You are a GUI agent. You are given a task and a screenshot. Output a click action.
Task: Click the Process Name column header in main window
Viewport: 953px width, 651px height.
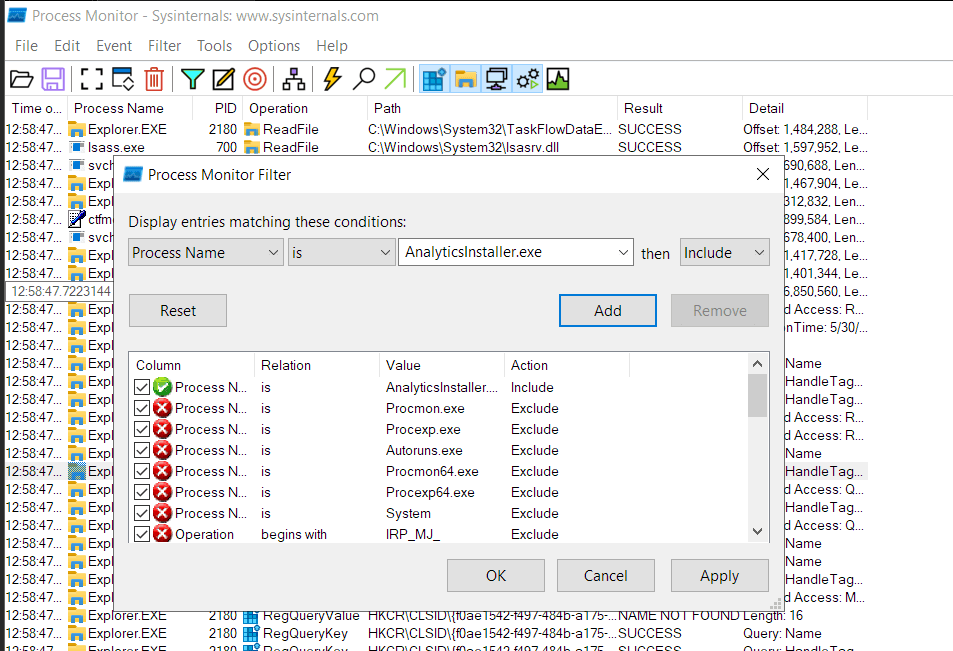pos(129,108)
